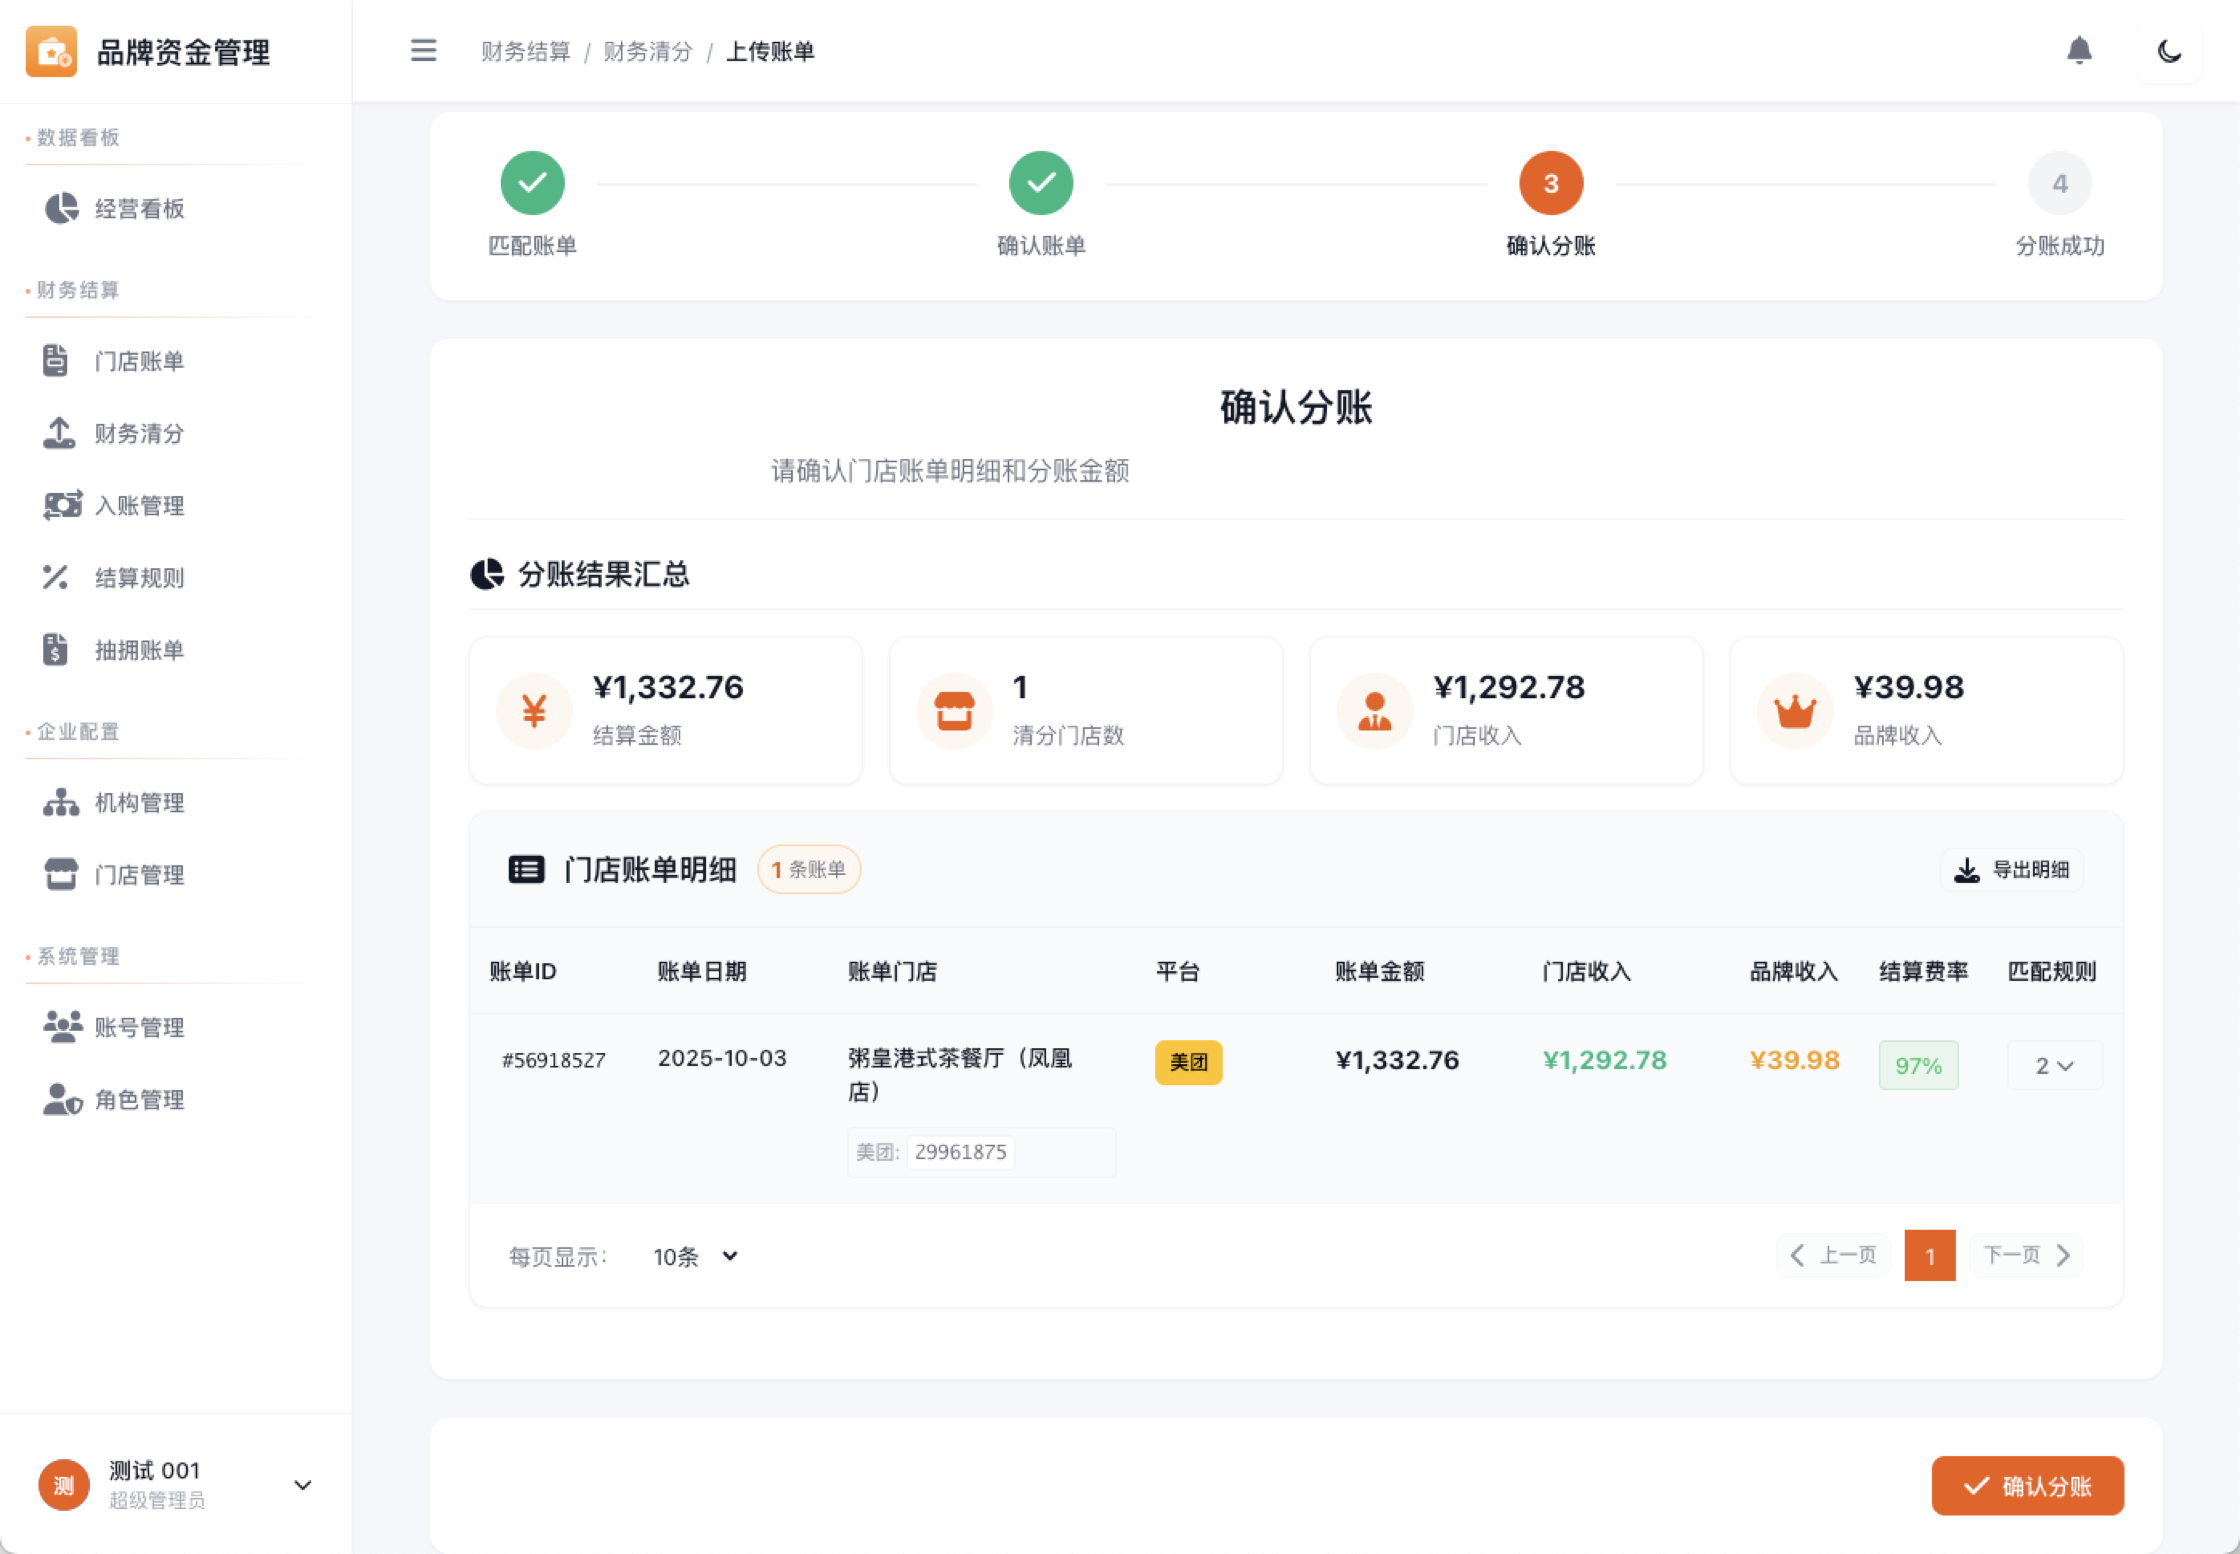Screen dimensions: 2240x1554
Task: Open 经营看板 dashboard in sidebar
Action: click(139, 209)
